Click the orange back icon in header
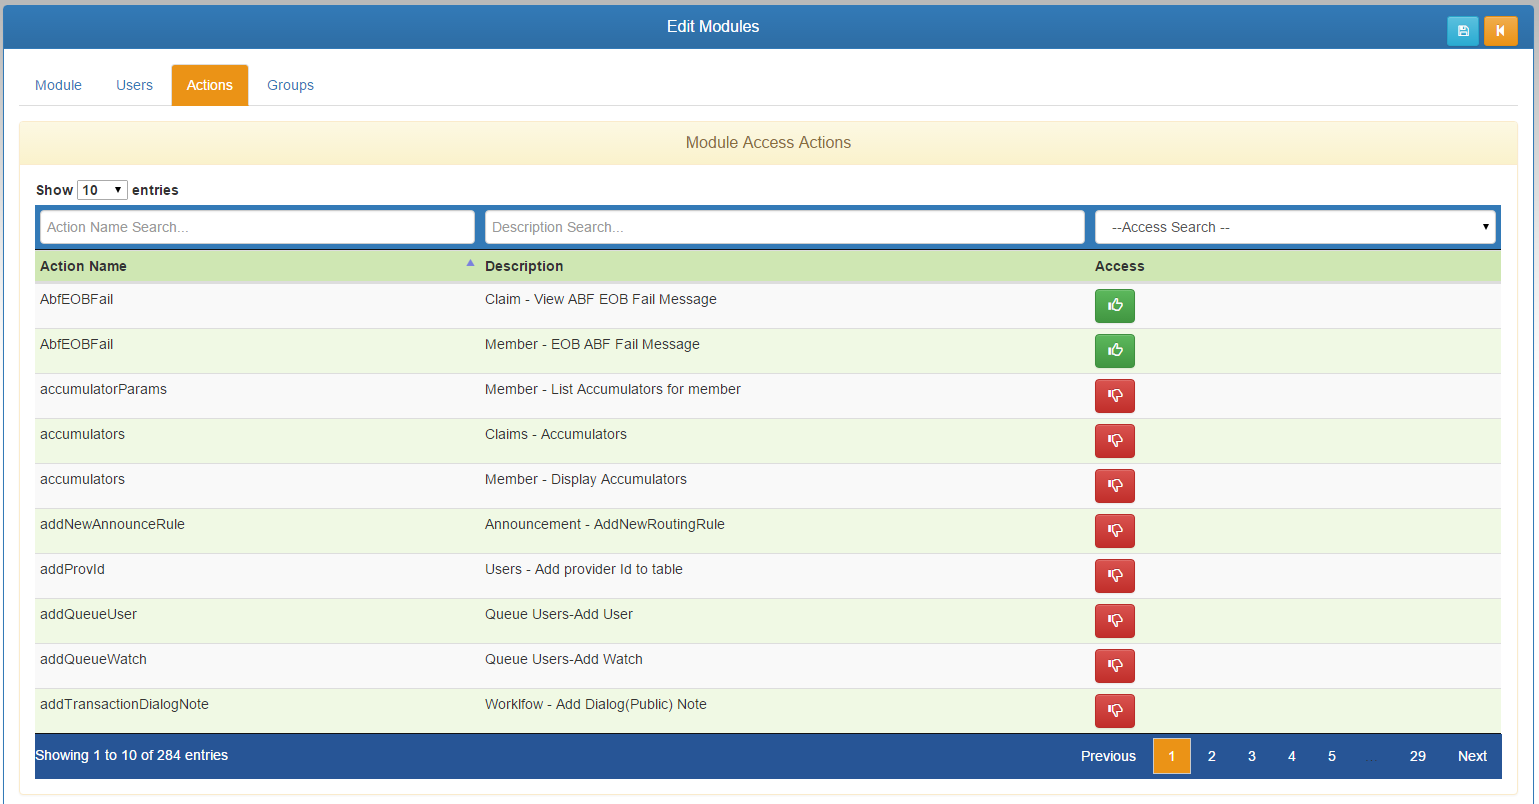 pos(1500,31)
